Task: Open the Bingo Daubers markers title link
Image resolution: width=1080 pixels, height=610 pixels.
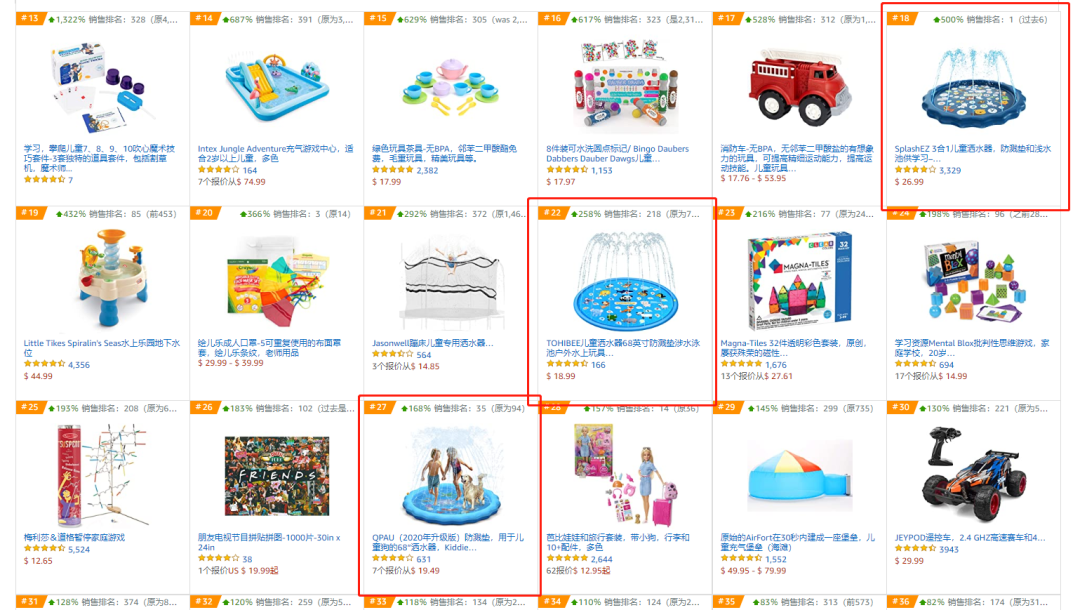Action: click(x=618, y=153)
